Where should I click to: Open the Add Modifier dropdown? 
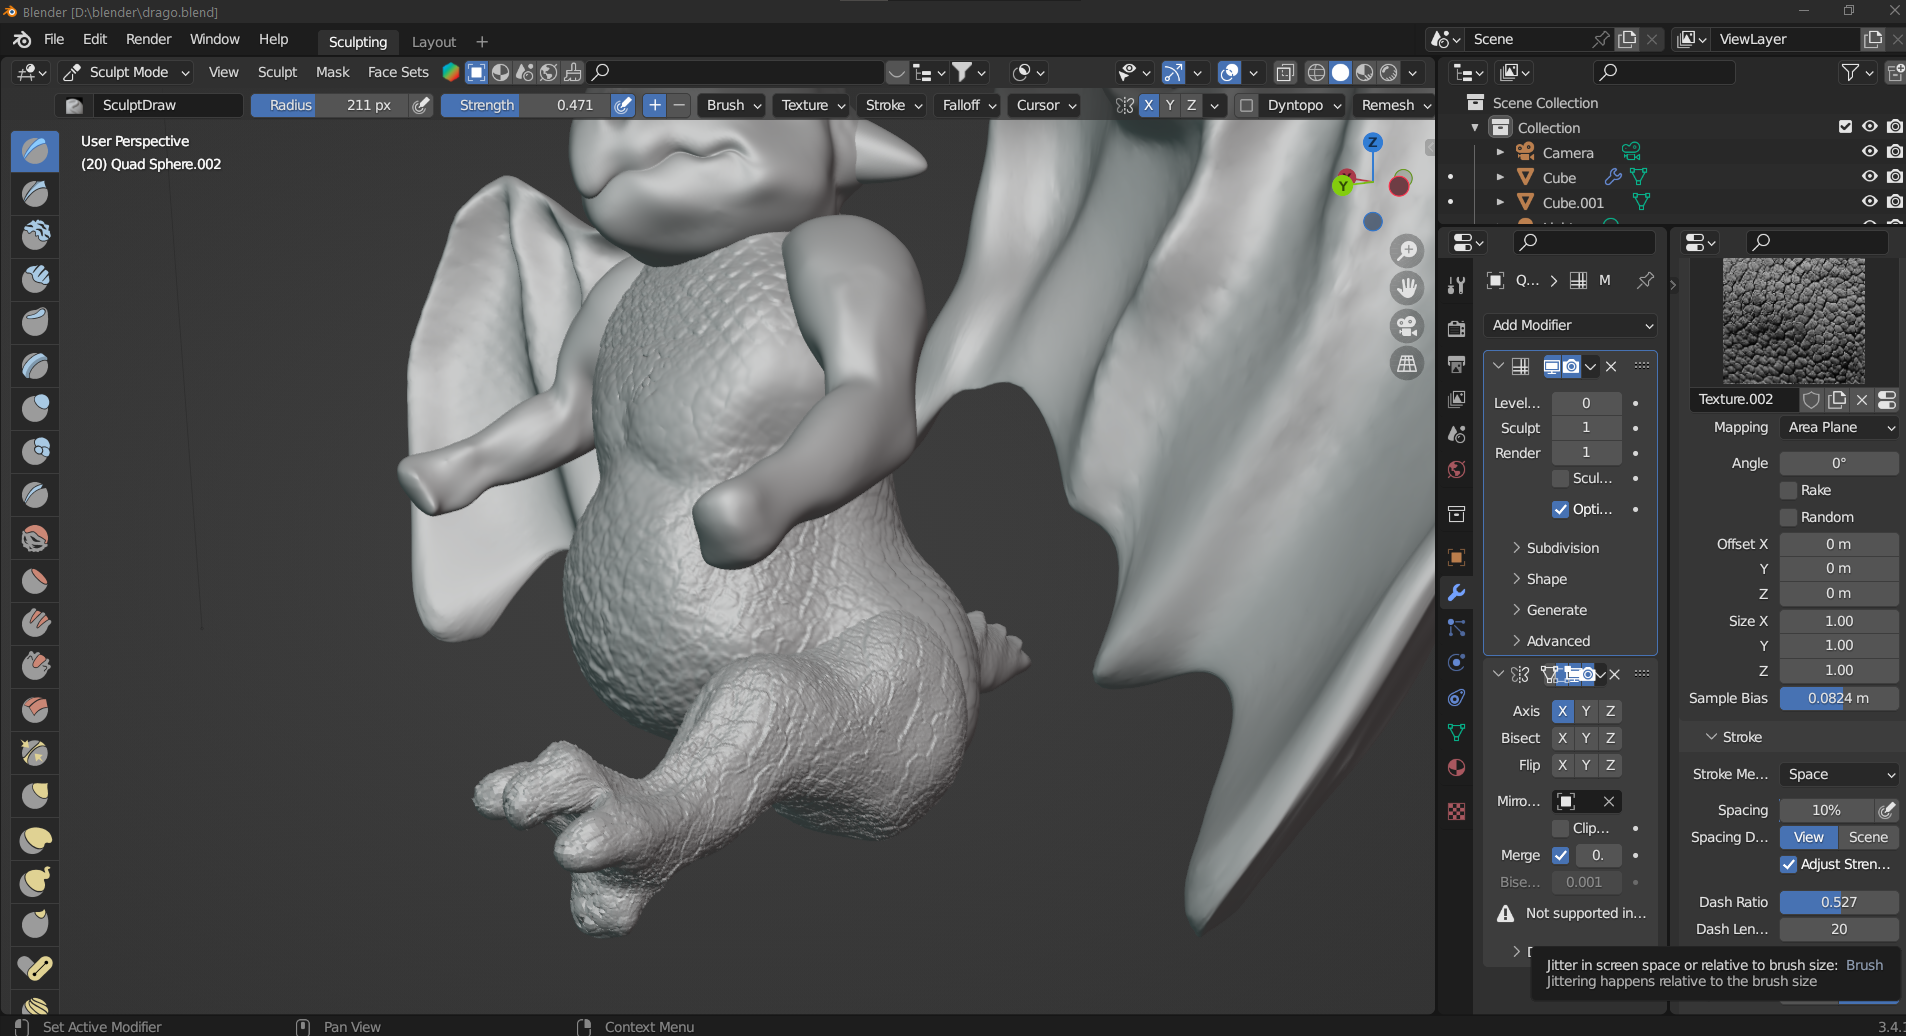coord(1570,325)
